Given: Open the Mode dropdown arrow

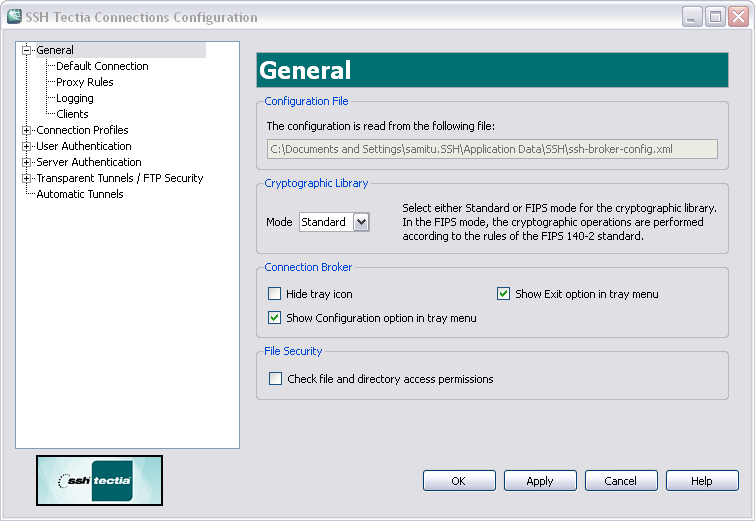Looking at the screenshot, I should [x=361, y=222].
